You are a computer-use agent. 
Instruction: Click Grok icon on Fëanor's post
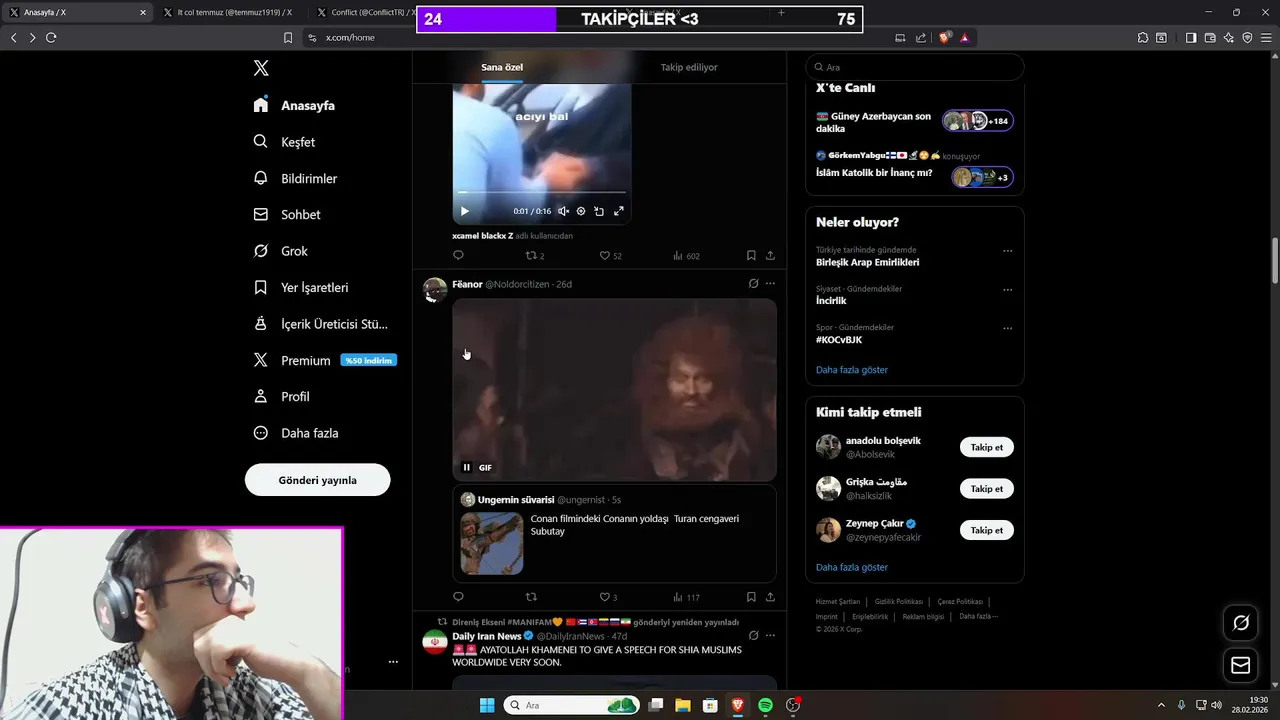[753, 284]
